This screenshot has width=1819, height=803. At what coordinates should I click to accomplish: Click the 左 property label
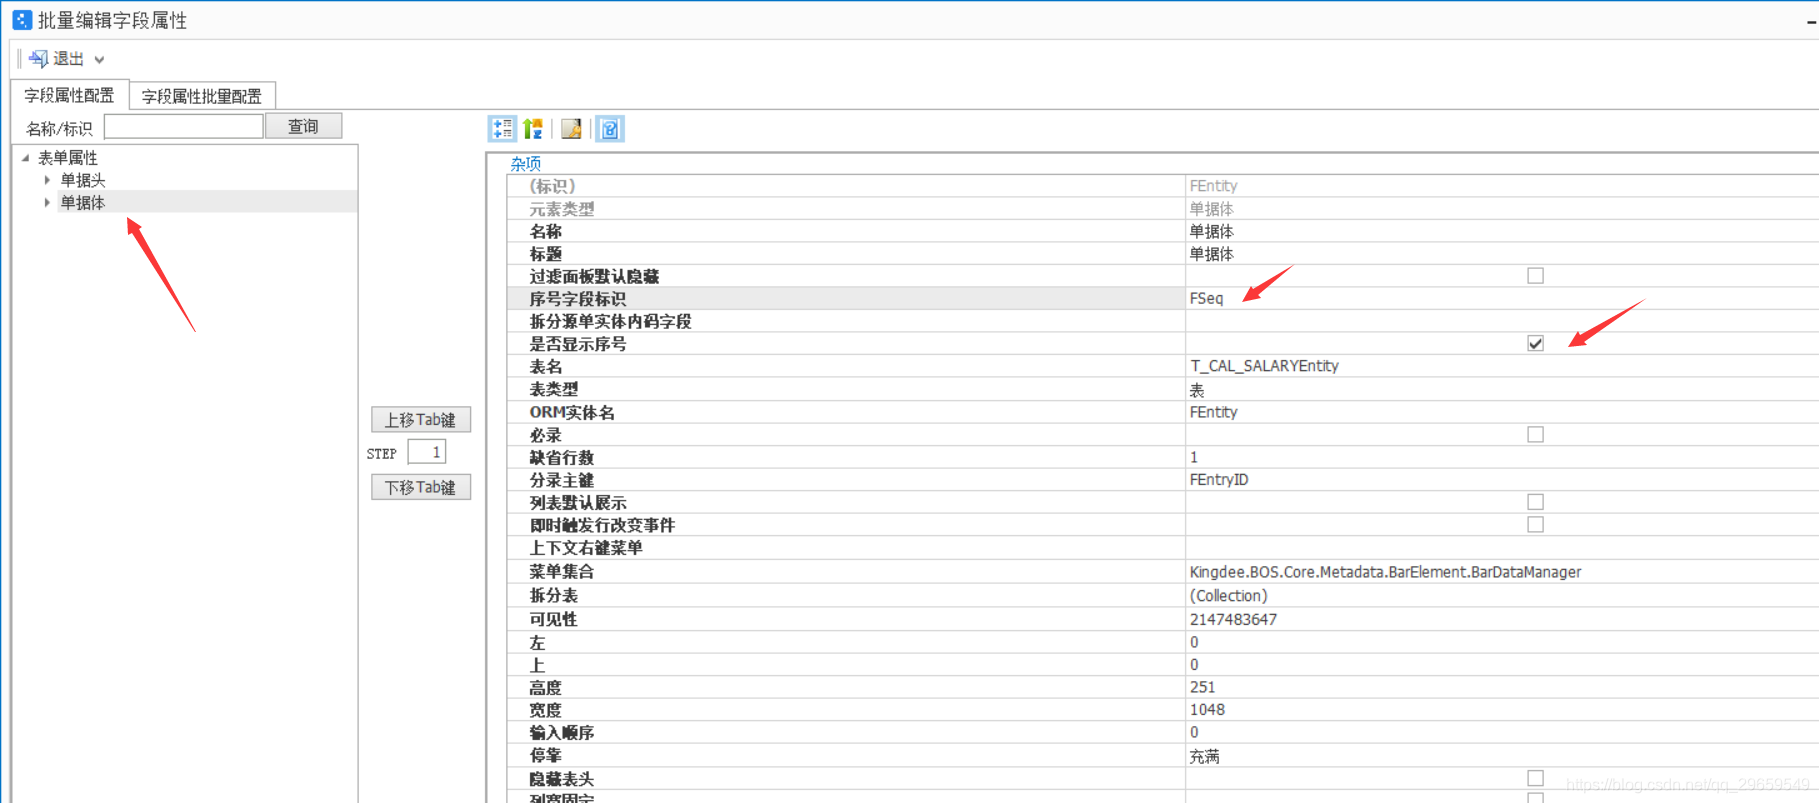(537, 642)
